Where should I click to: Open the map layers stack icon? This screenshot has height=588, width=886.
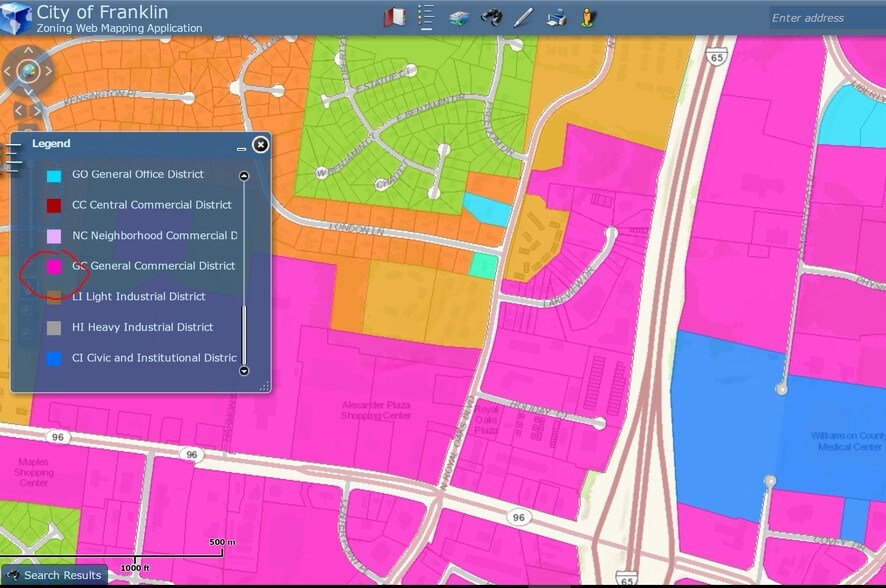click(458, 18)
